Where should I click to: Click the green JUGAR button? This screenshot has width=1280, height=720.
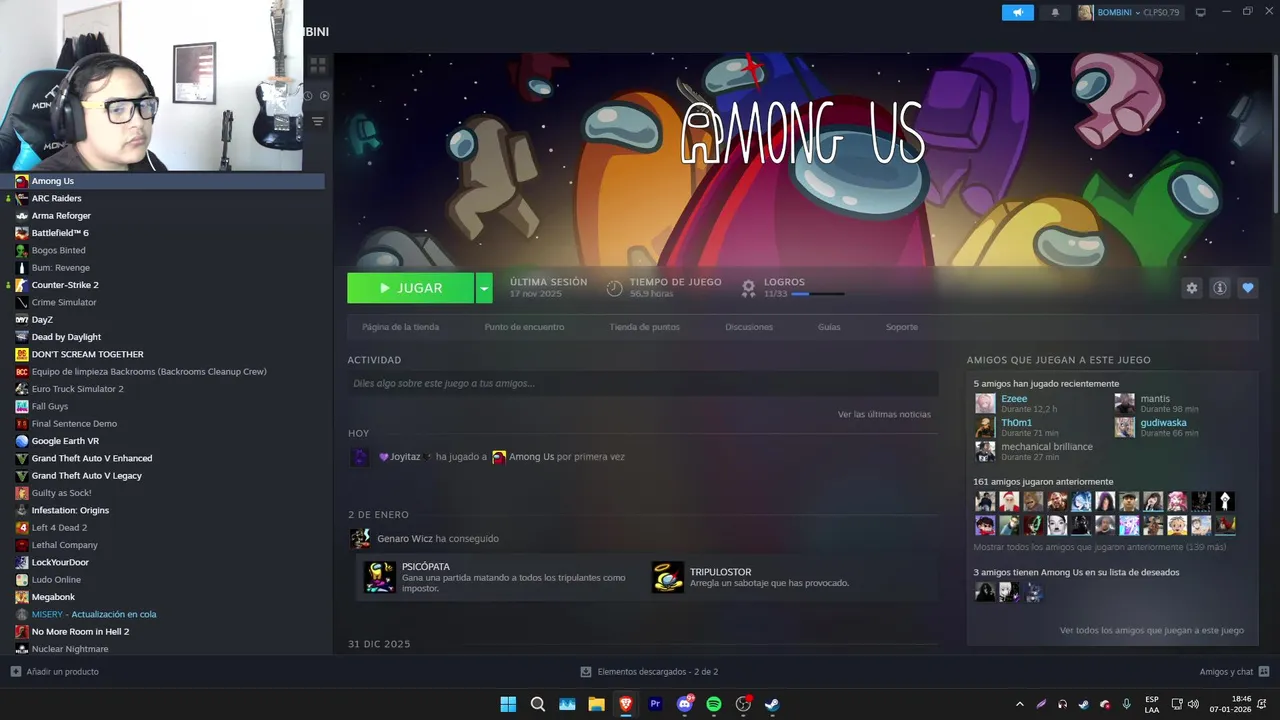click(410, 288)
